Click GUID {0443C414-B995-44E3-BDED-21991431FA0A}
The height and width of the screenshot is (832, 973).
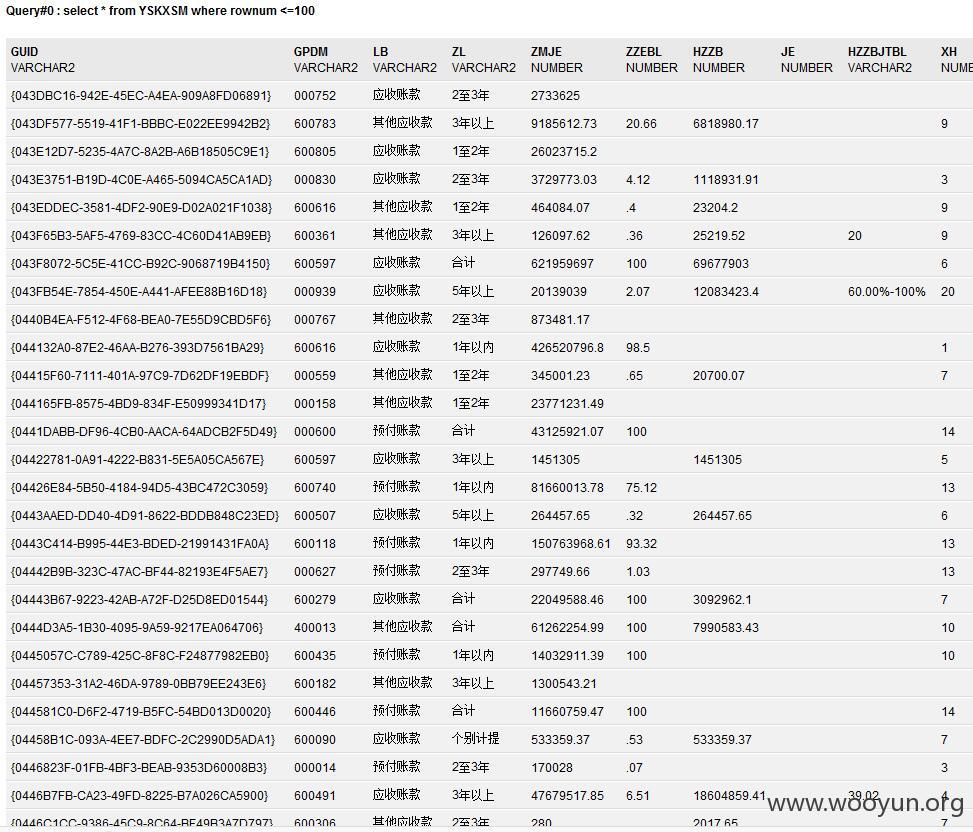point(140,543)
